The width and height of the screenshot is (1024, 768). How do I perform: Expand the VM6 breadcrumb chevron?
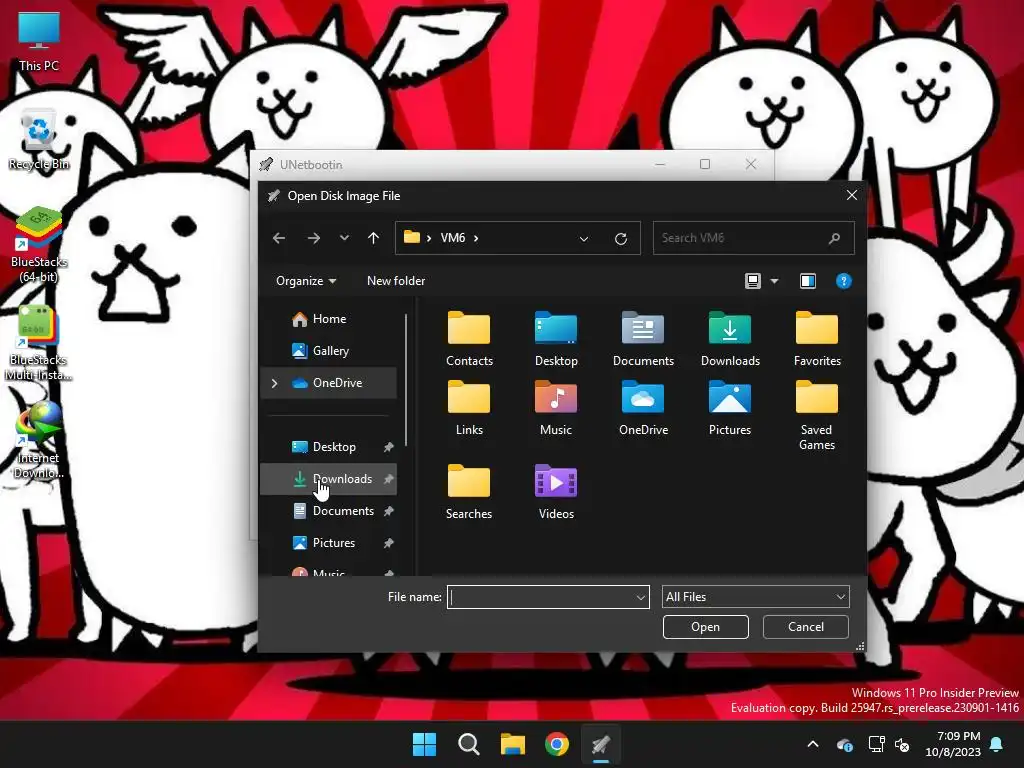[476, 238]
